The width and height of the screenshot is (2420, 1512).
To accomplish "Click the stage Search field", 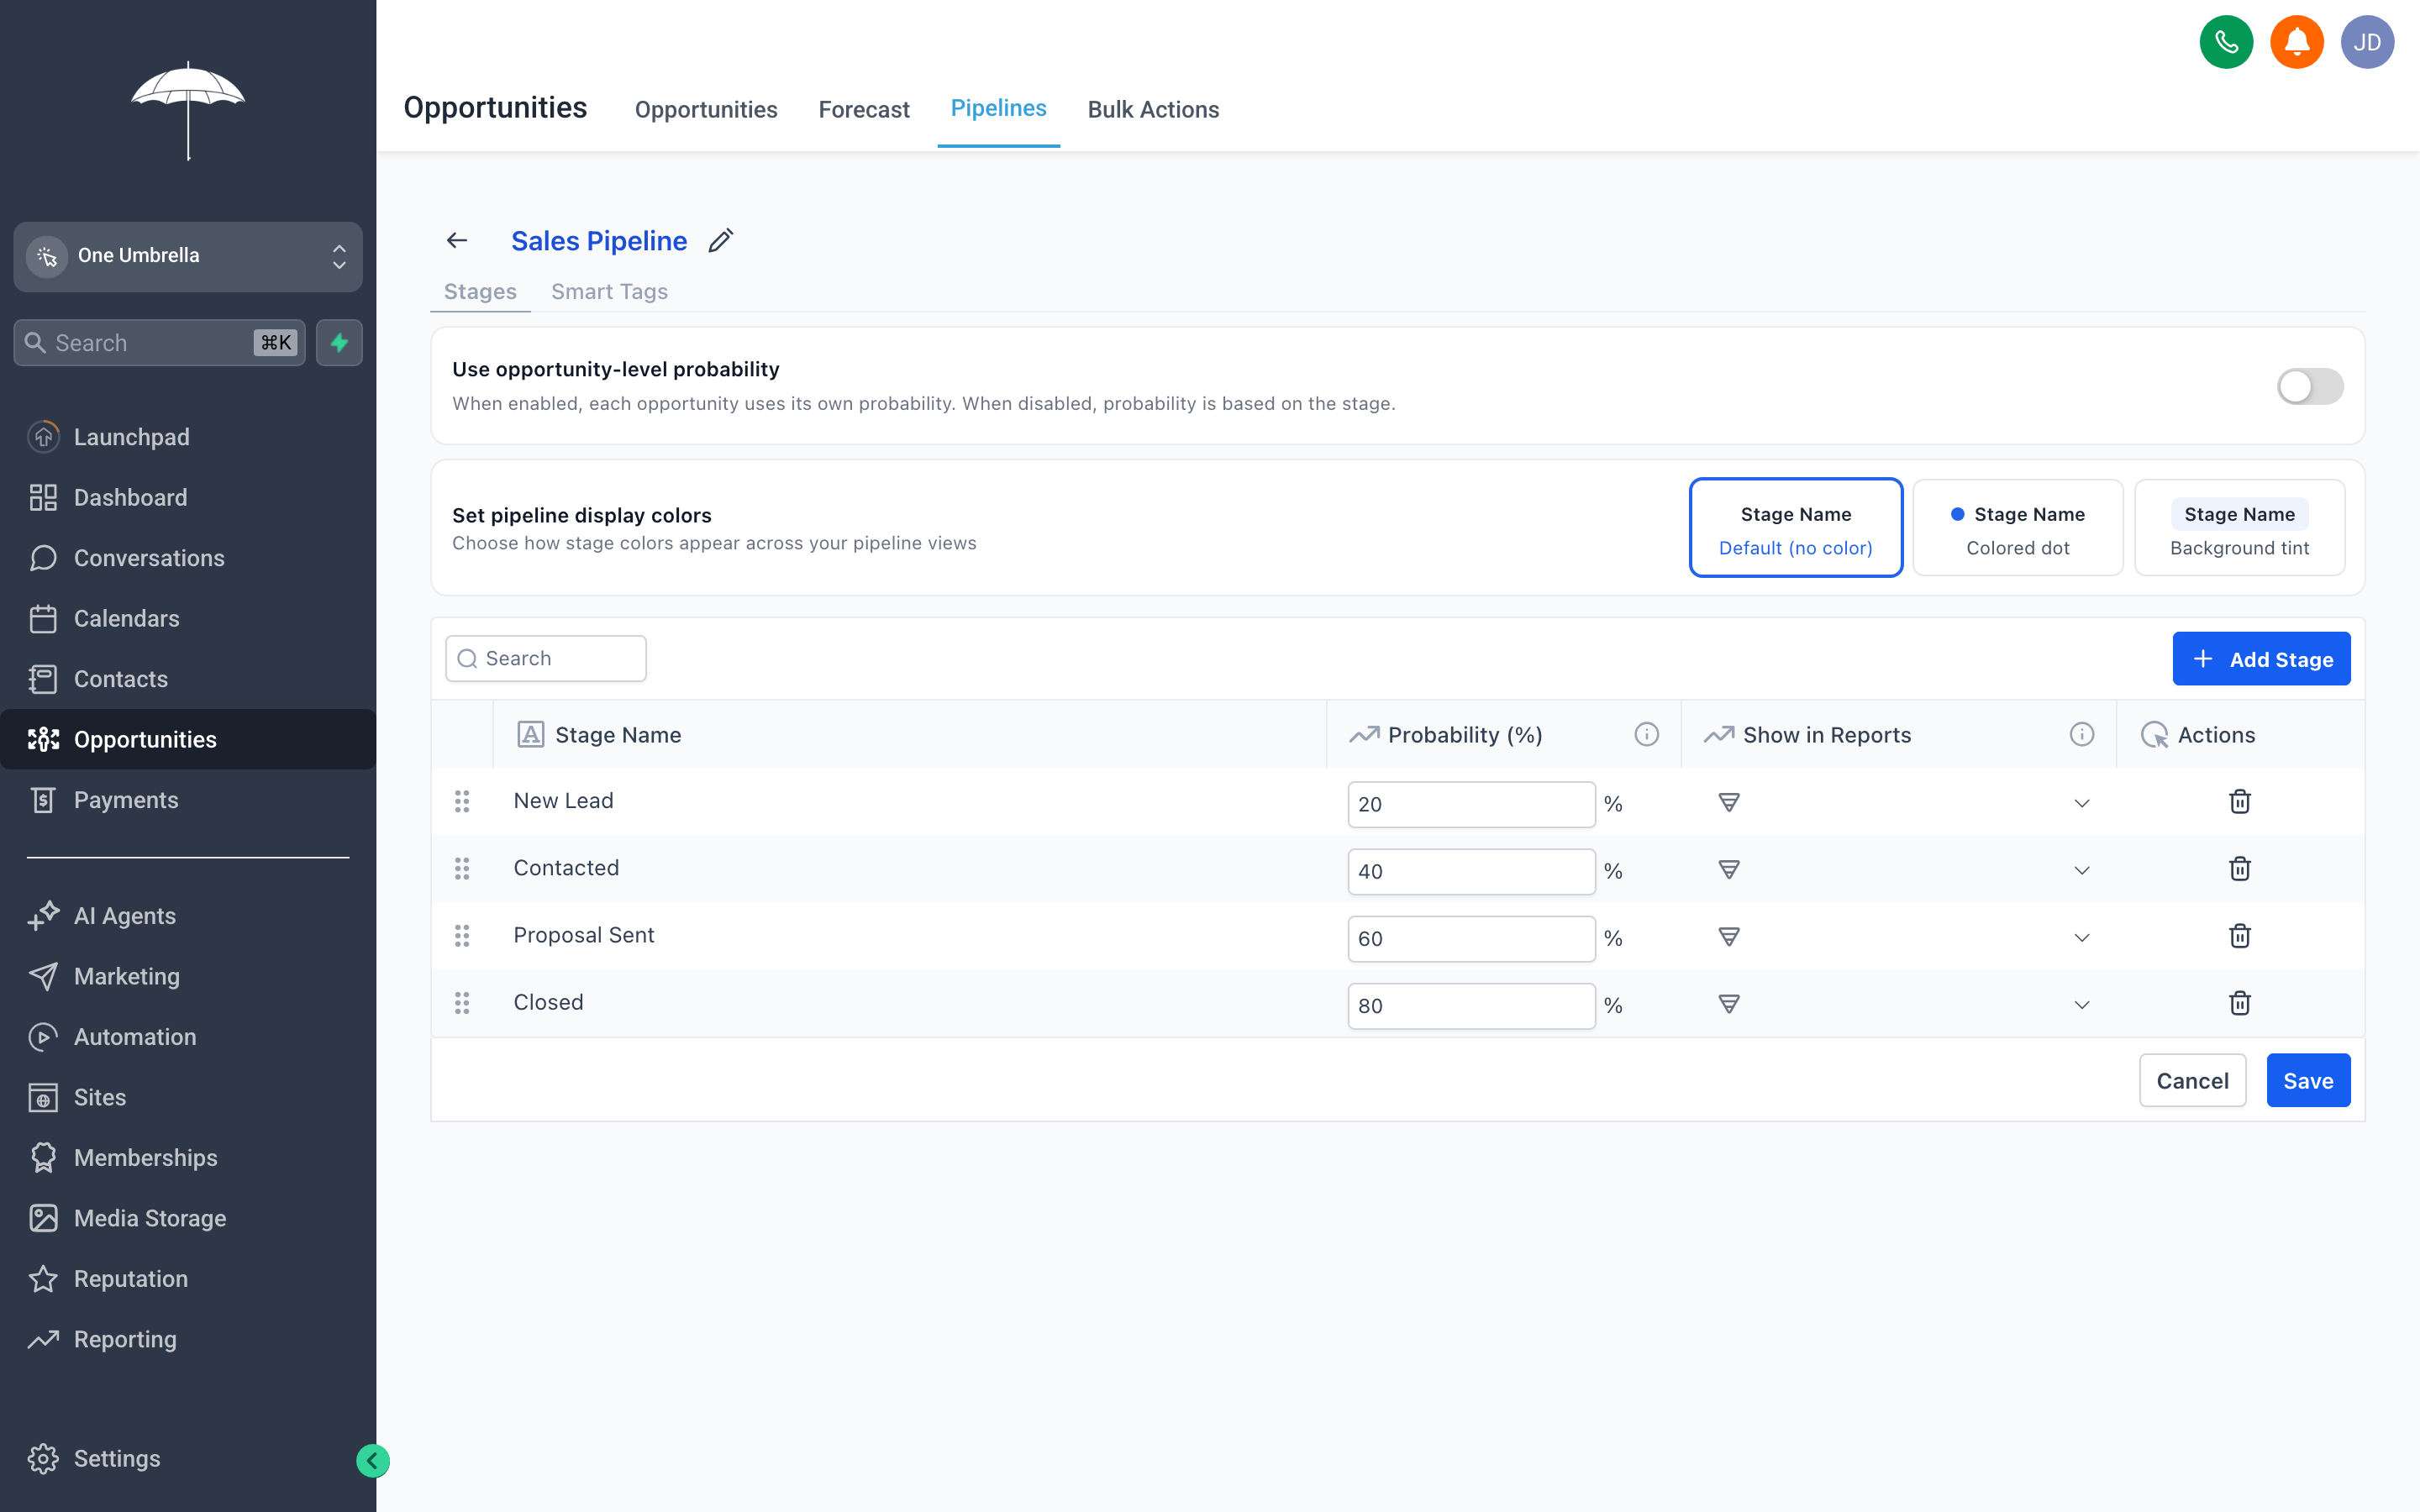I will pos(546,658).
